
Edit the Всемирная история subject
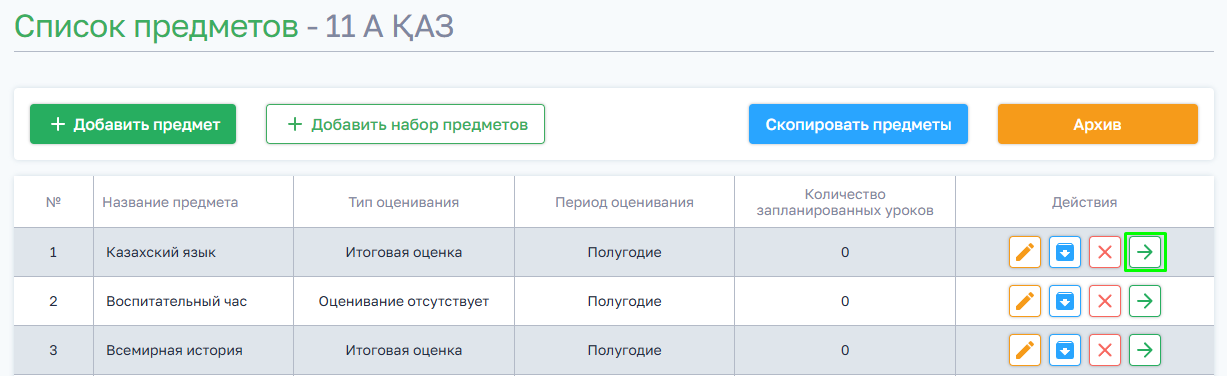1025,350
